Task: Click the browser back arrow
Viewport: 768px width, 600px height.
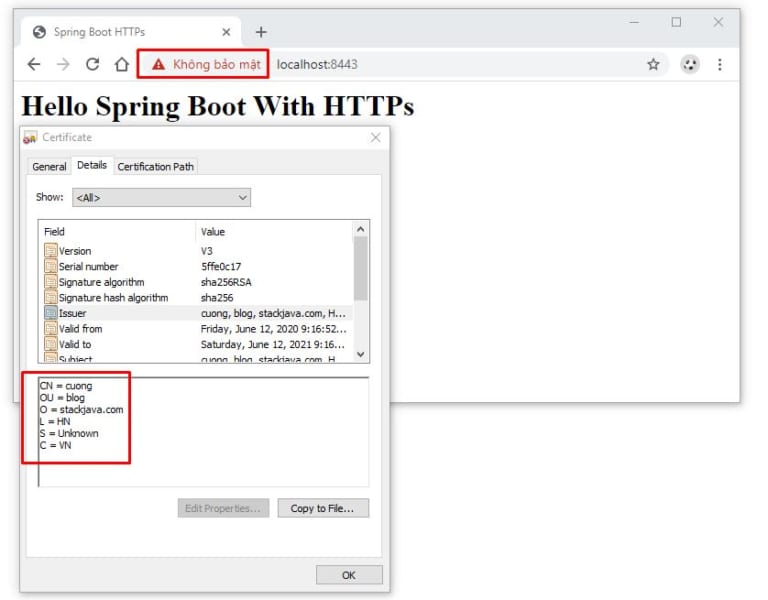Action: [34, 64]
